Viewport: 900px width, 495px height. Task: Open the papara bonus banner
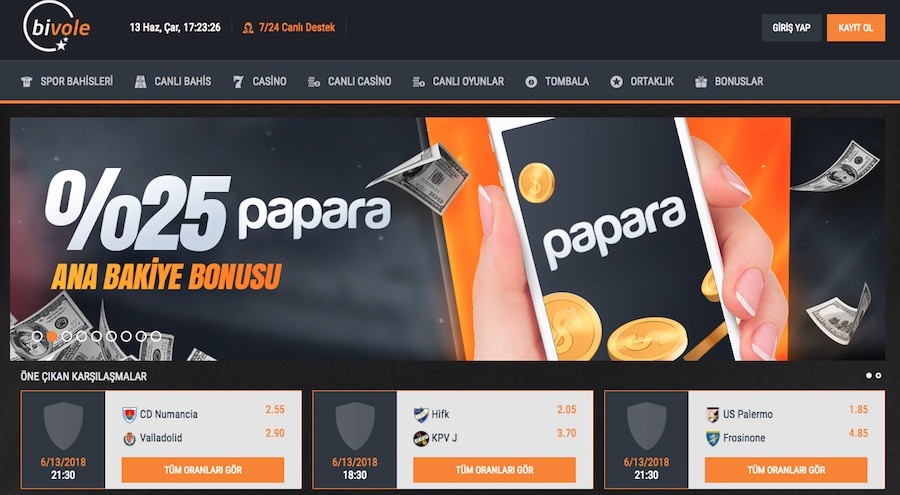tap(447, 239)
